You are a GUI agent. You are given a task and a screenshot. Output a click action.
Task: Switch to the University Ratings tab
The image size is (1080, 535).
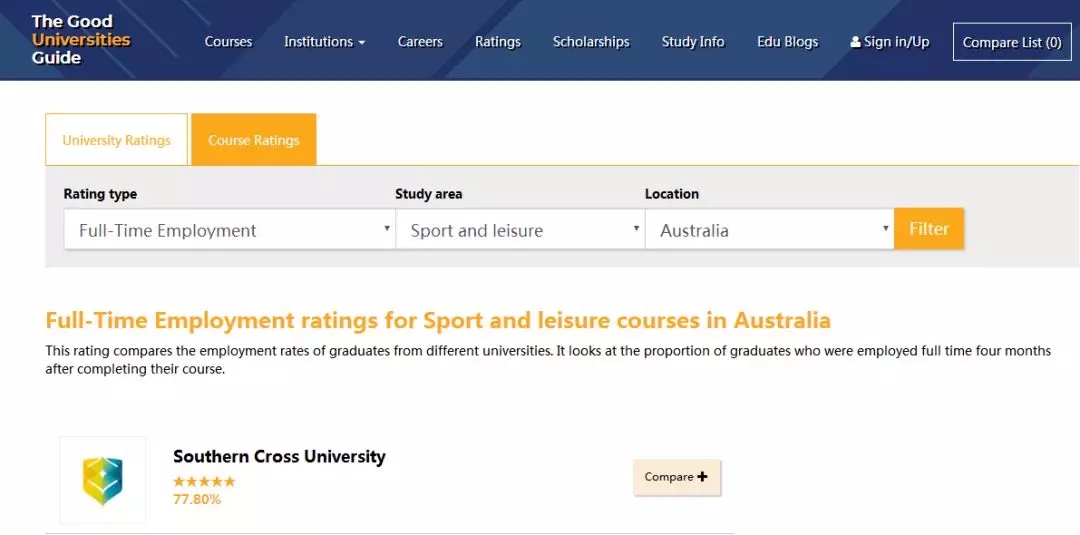(x=116, y=140)
